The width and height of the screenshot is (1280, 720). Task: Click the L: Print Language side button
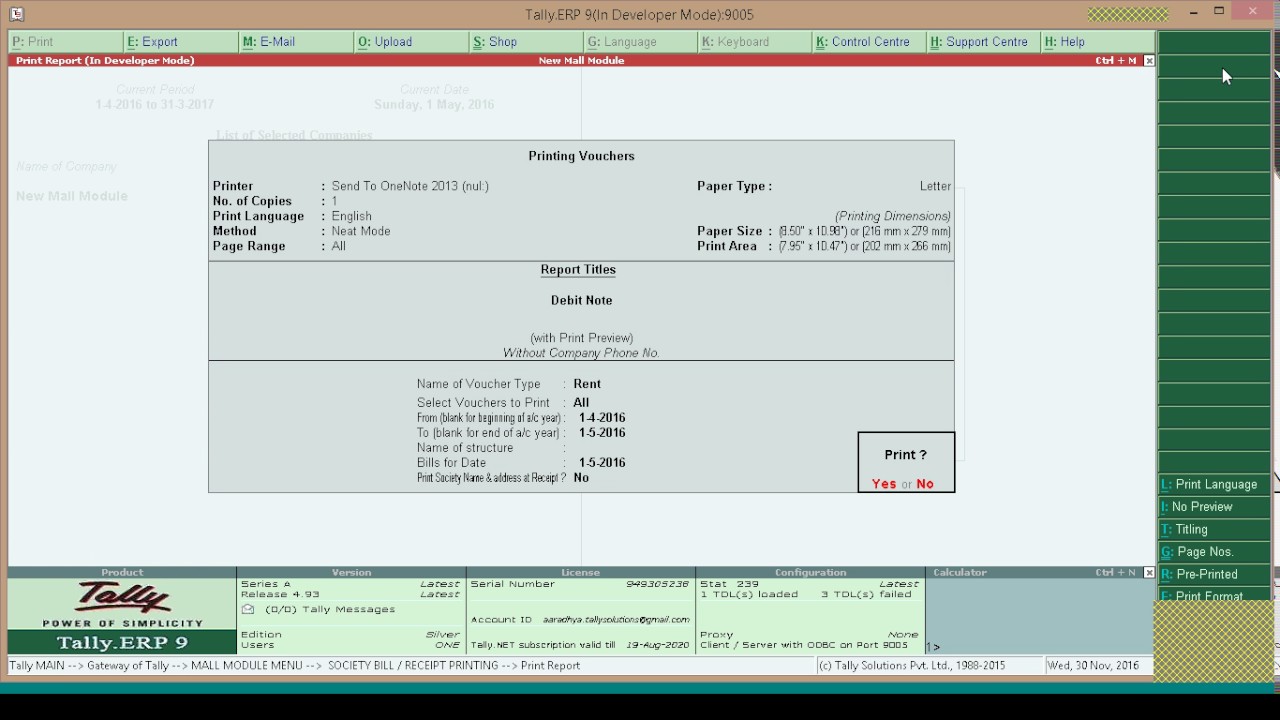click(1214, 485)
